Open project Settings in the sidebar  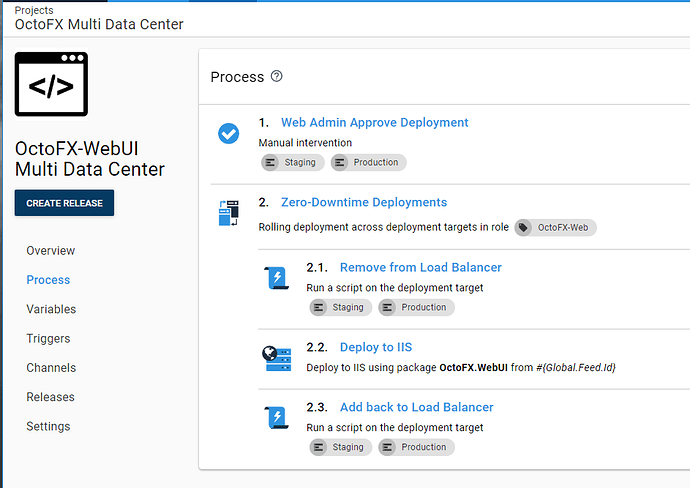click(48, 426)
